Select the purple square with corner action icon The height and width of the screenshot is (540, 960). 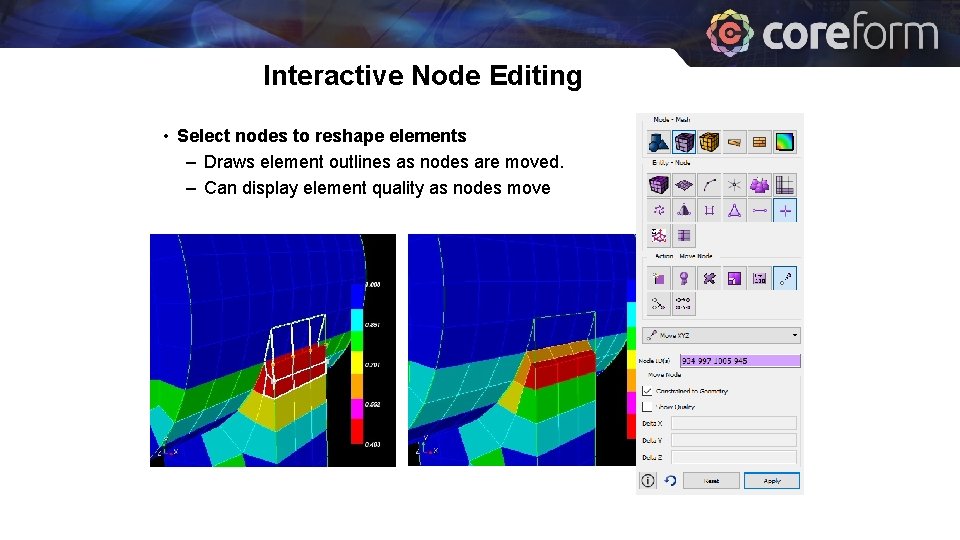coord(734,279)
